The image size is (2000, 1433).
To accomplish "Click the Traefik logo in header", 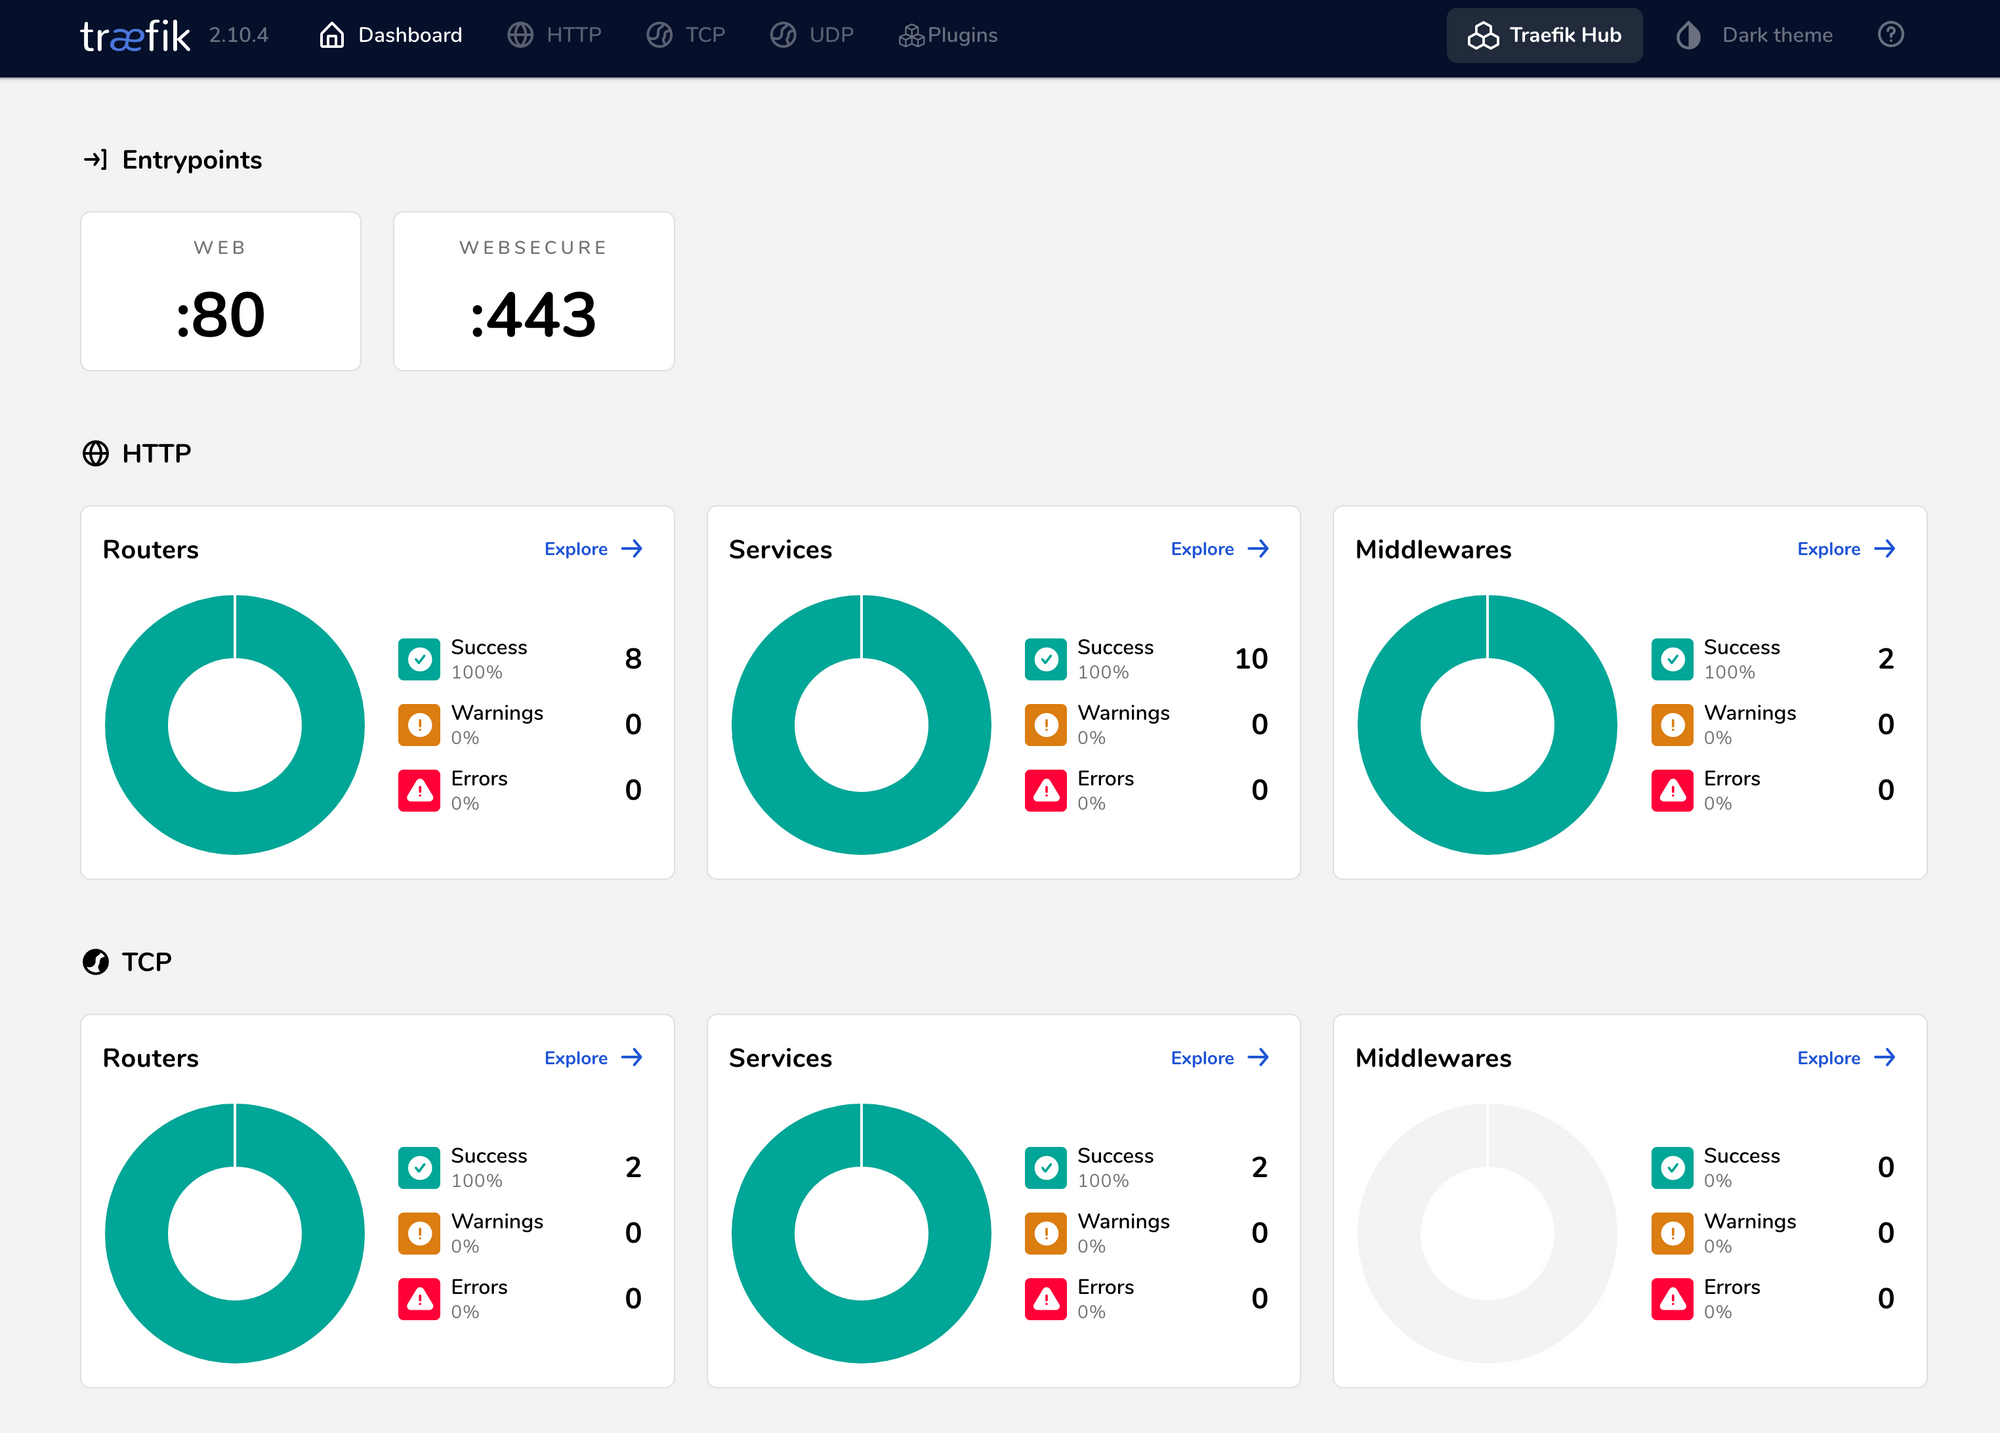I will [135, 36].
